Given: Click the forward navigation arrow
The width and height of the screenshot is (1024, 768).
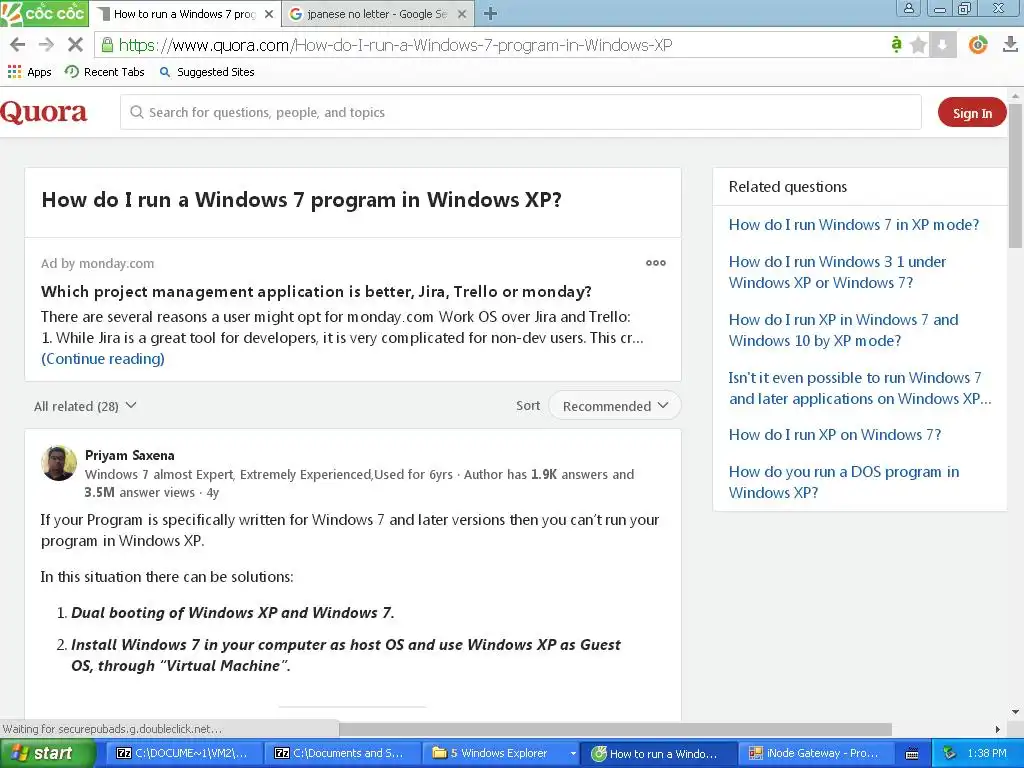Looking at the screenshot, I should [x=46, y=45].
